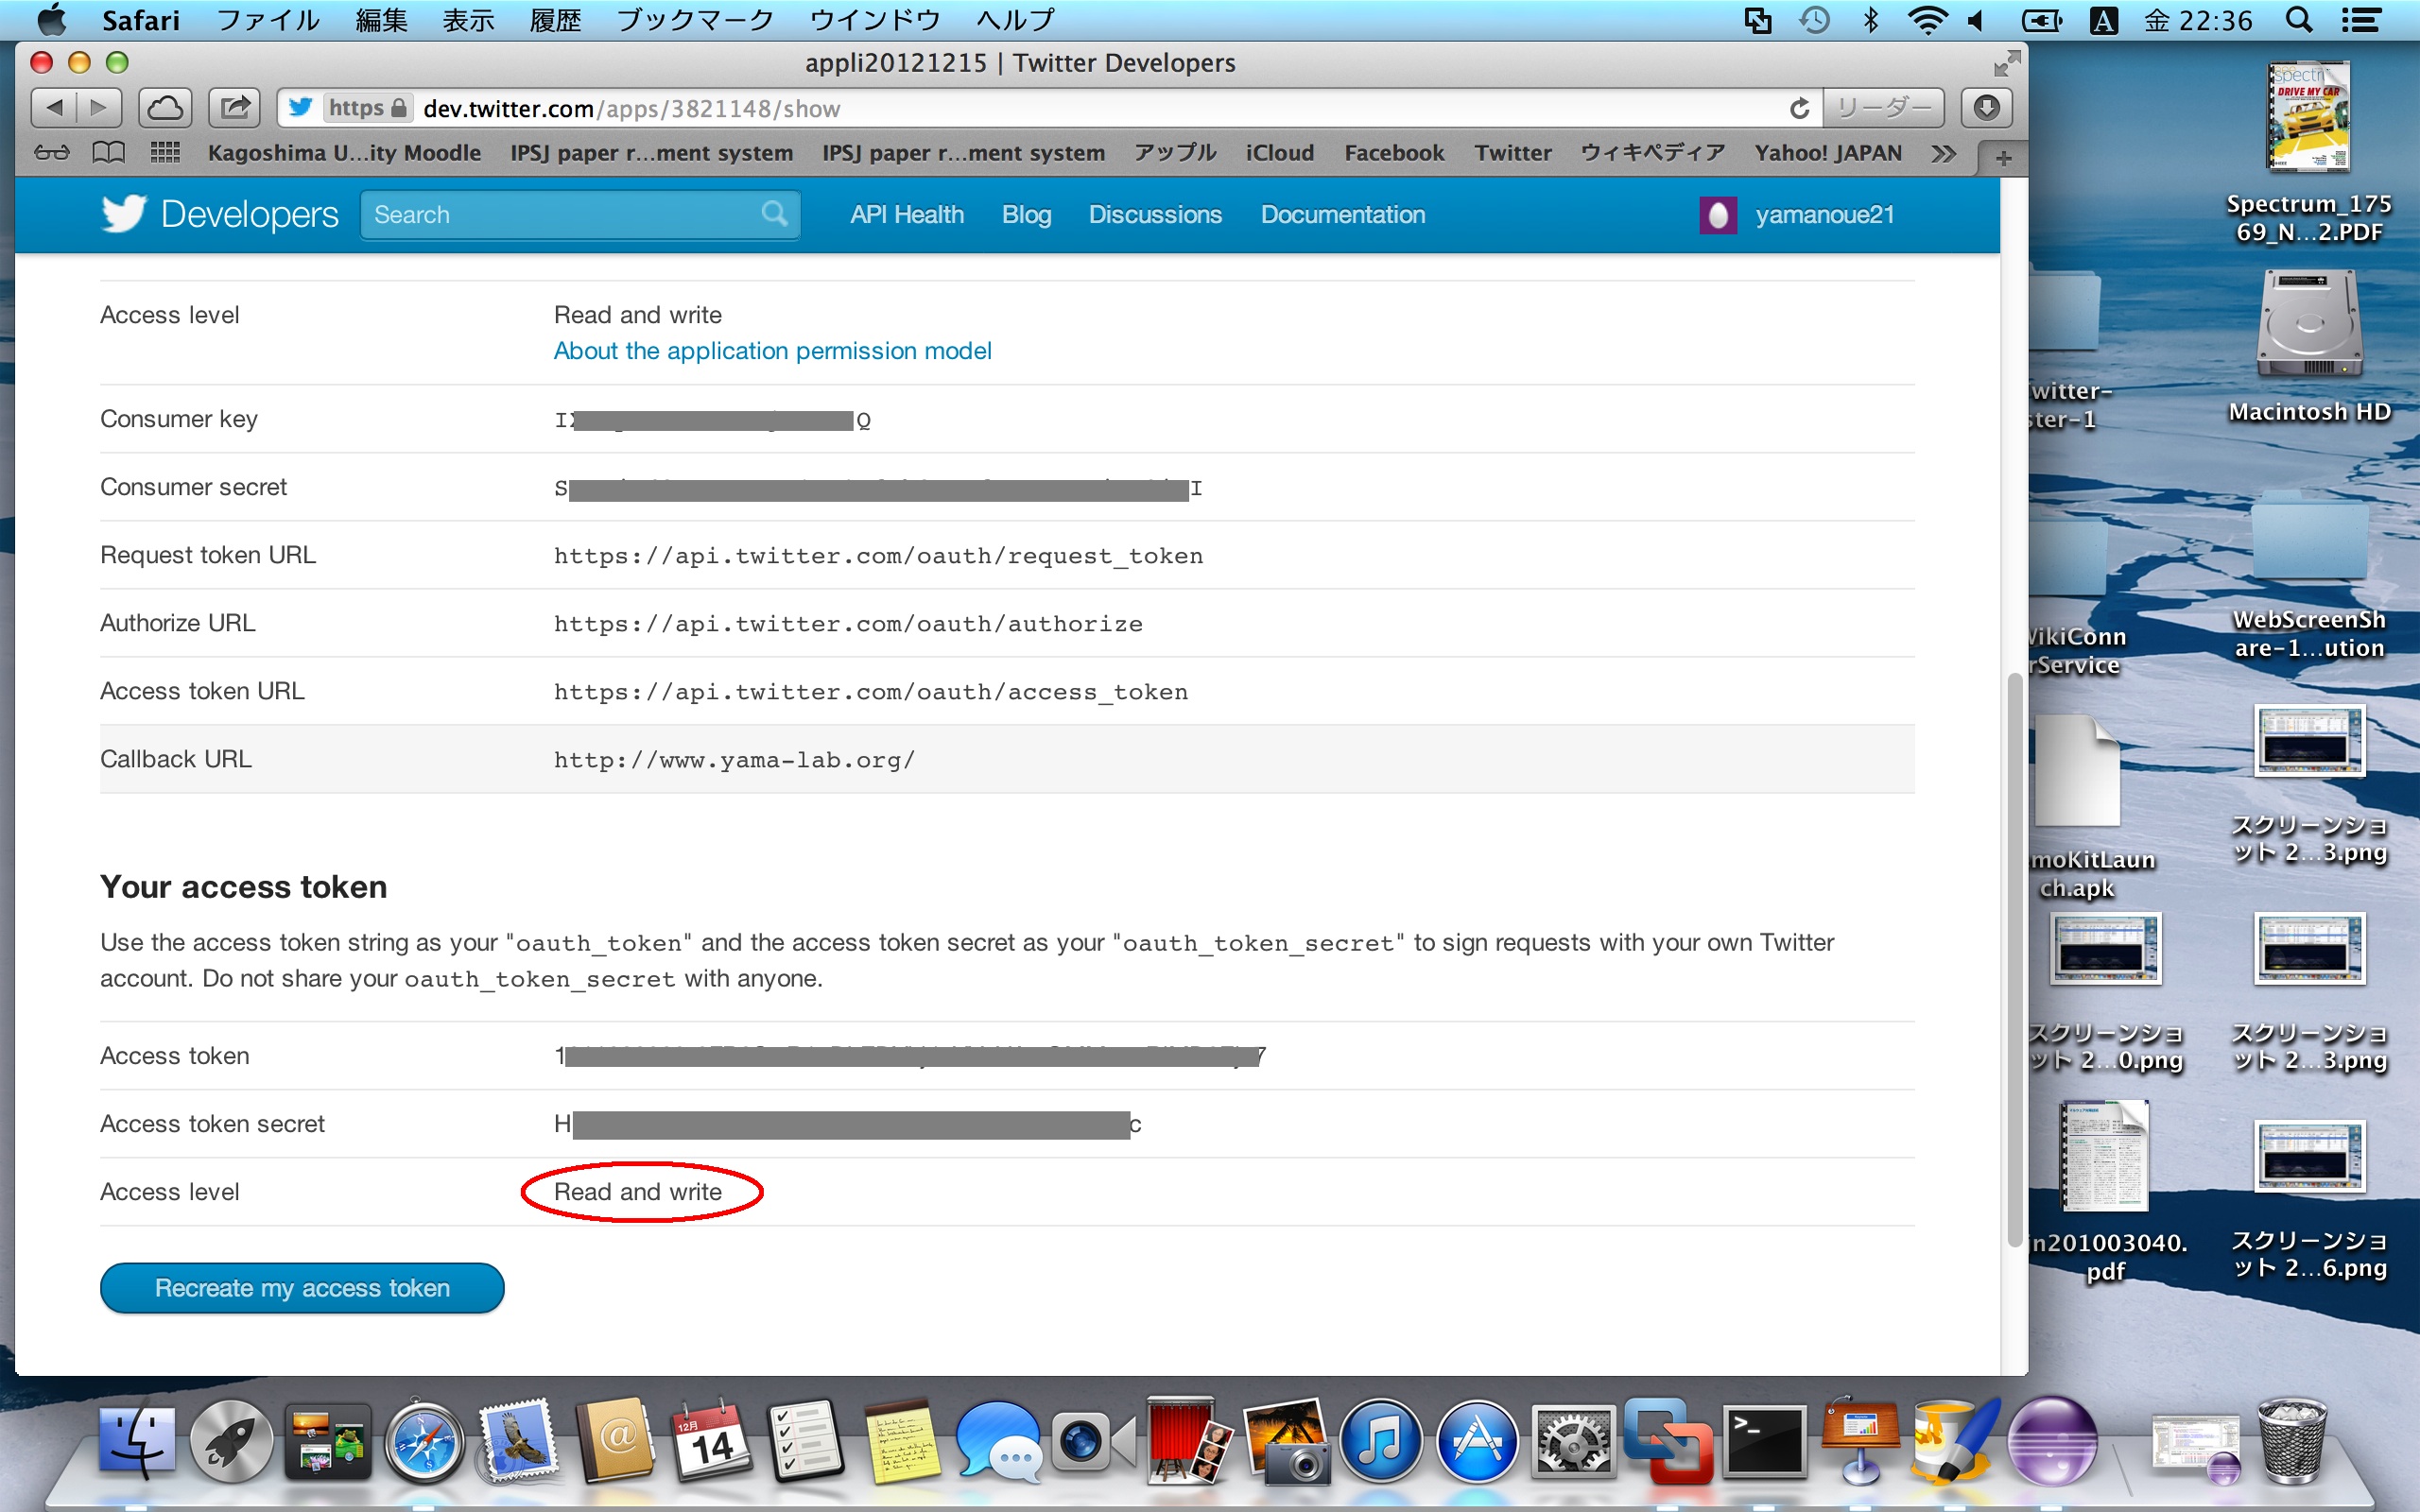Click the search magnifier in Developers bar

774,213
